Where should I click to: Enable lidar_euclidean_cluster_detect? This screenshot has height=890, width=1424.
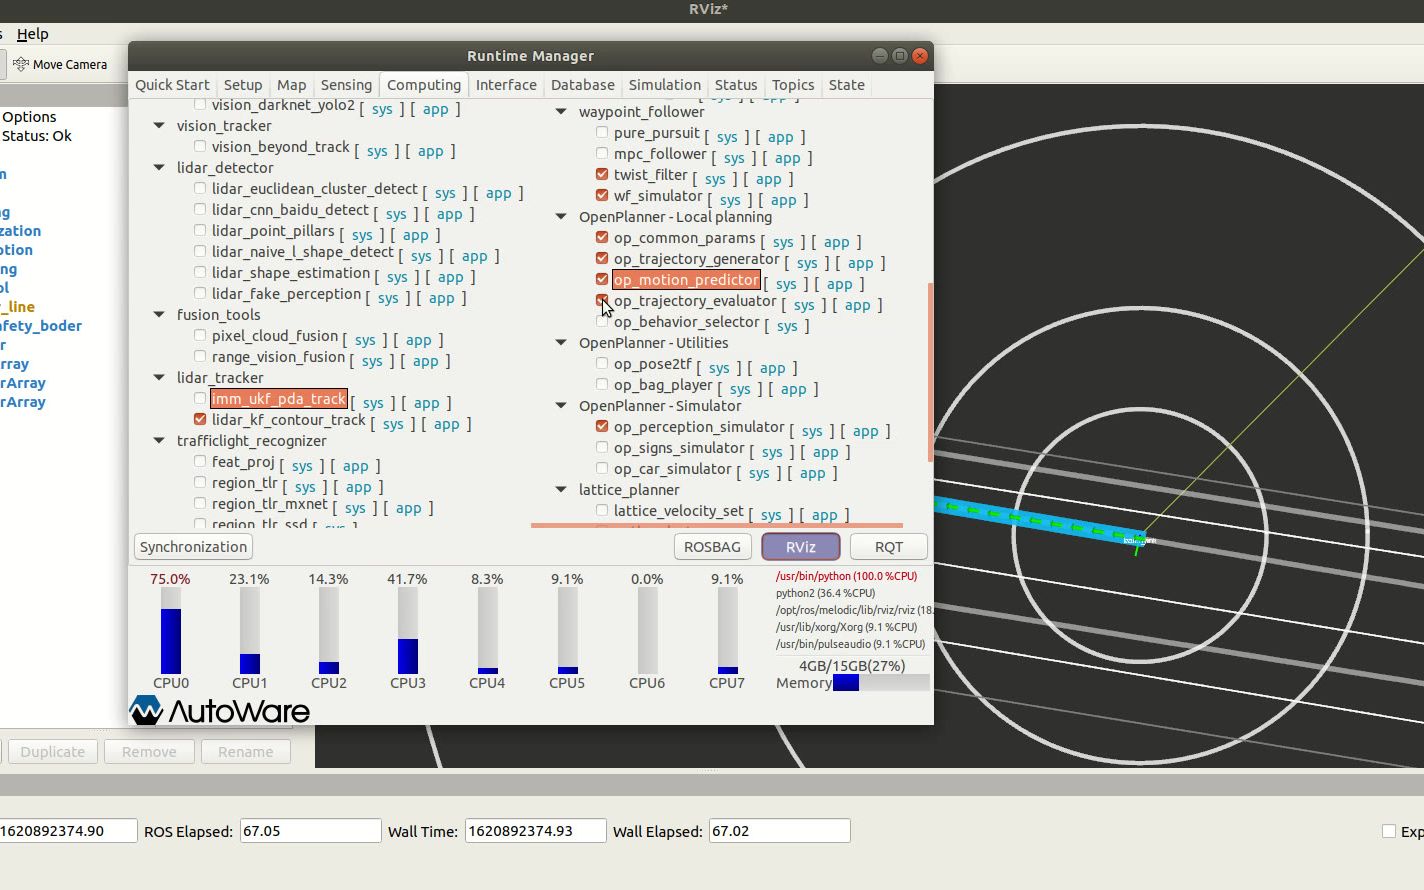point(200,188)
